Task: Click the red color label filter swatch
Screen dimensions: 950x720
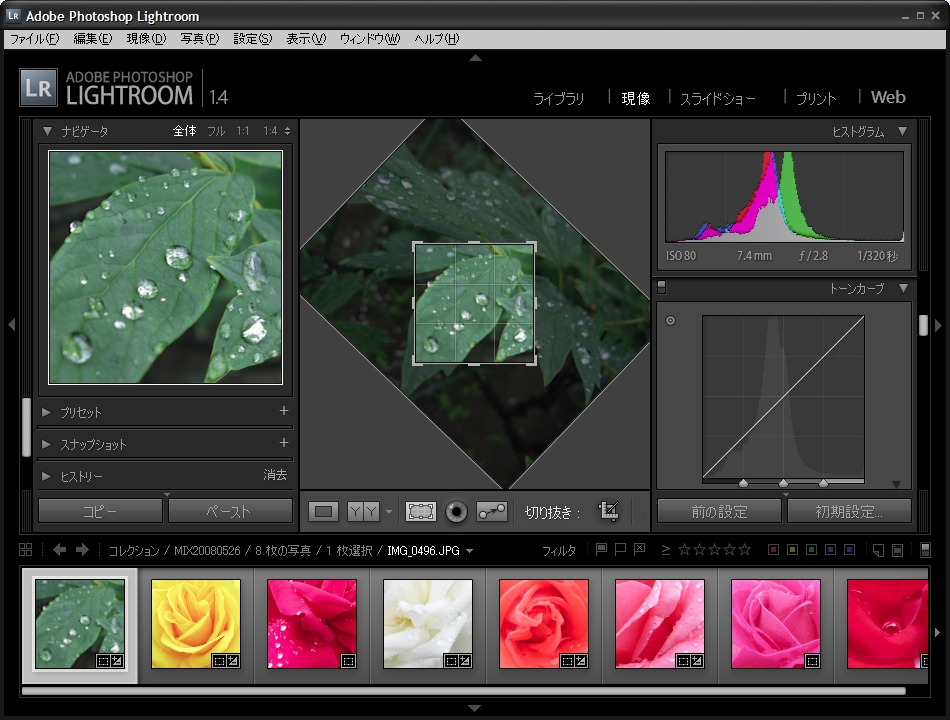Action: [x=773, y=549]
